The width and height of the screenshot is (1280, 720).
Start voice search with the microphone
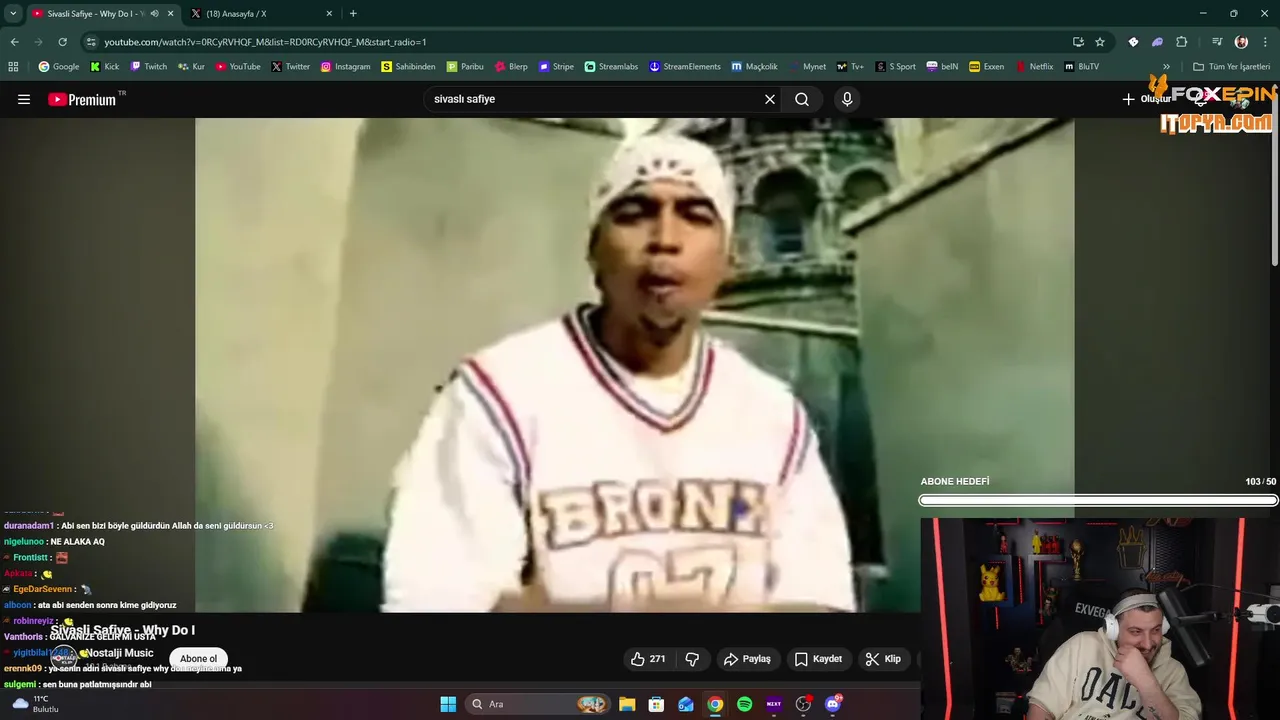coord(847,99)
